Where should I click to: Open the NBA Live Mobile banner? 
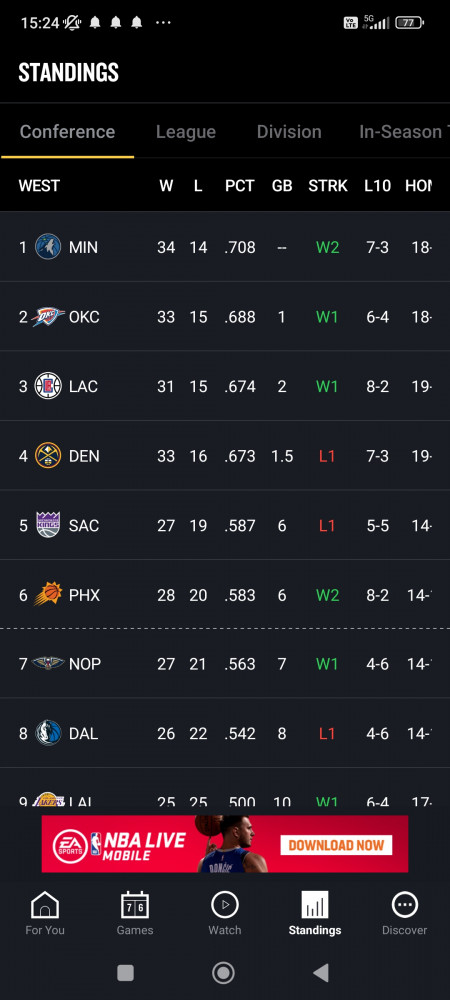coord(224,844)
